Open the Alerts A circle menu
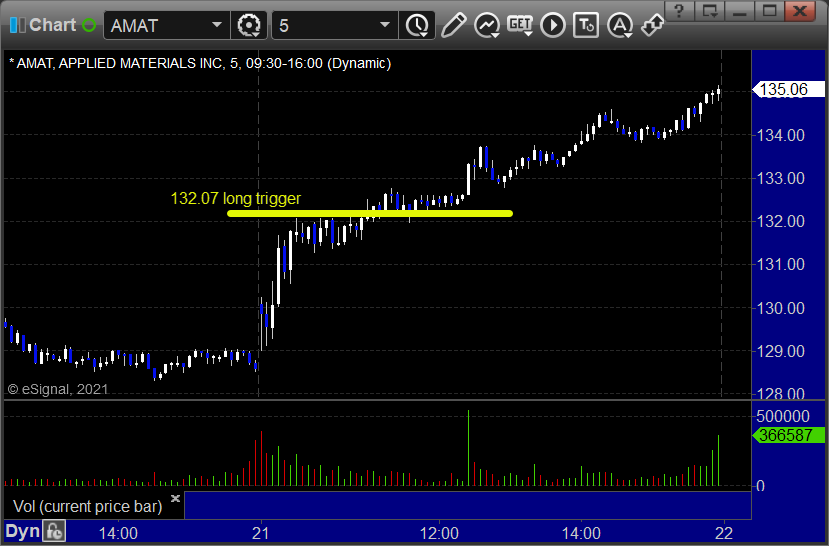 pos(620,25)
